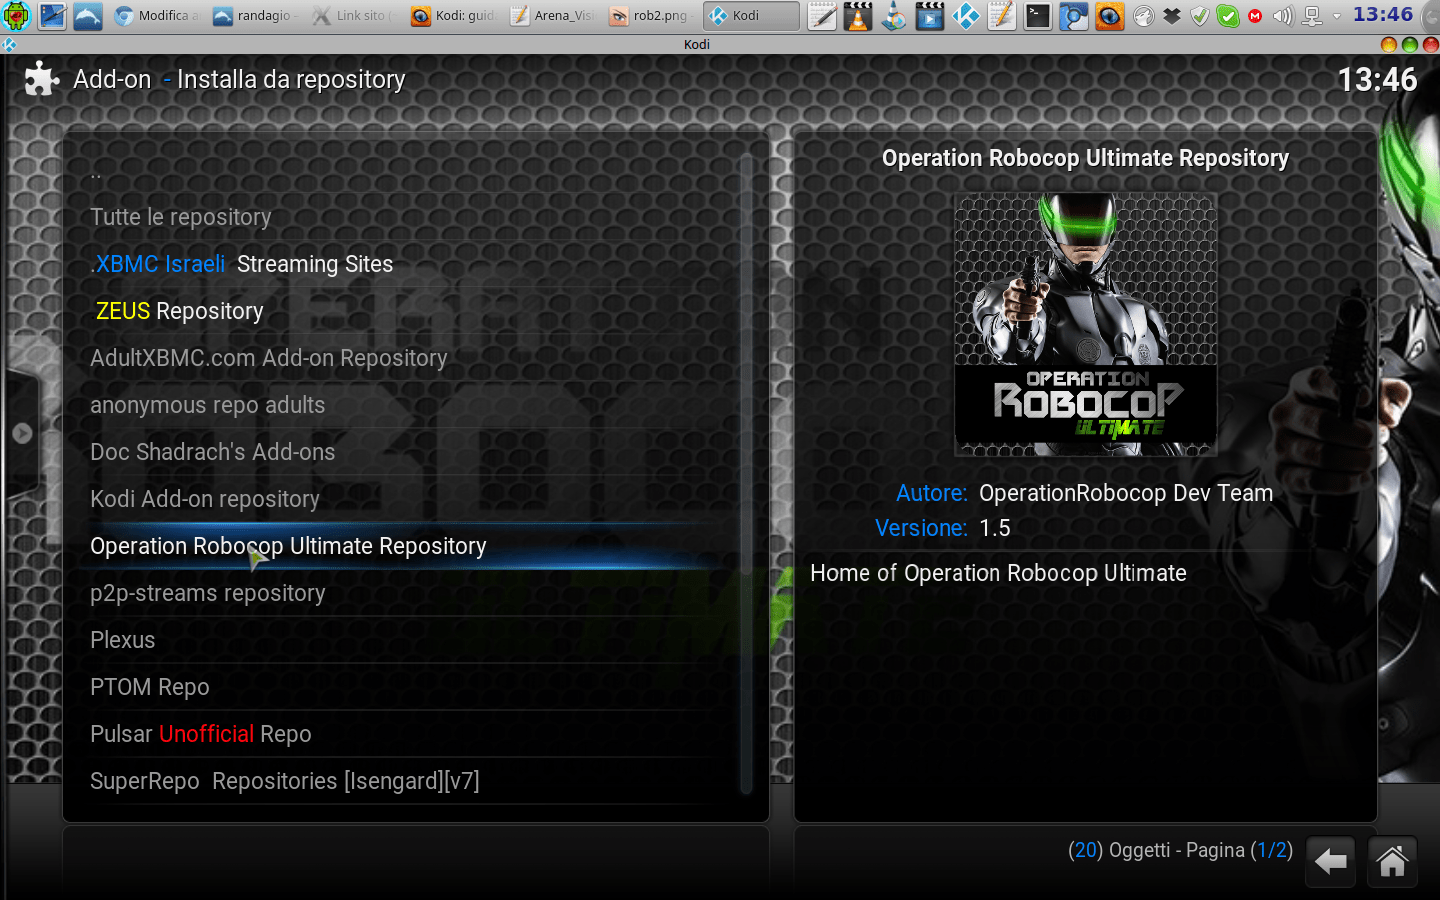Click the green maximize window button
The image size is (1440, 900).
[1410, 44]
